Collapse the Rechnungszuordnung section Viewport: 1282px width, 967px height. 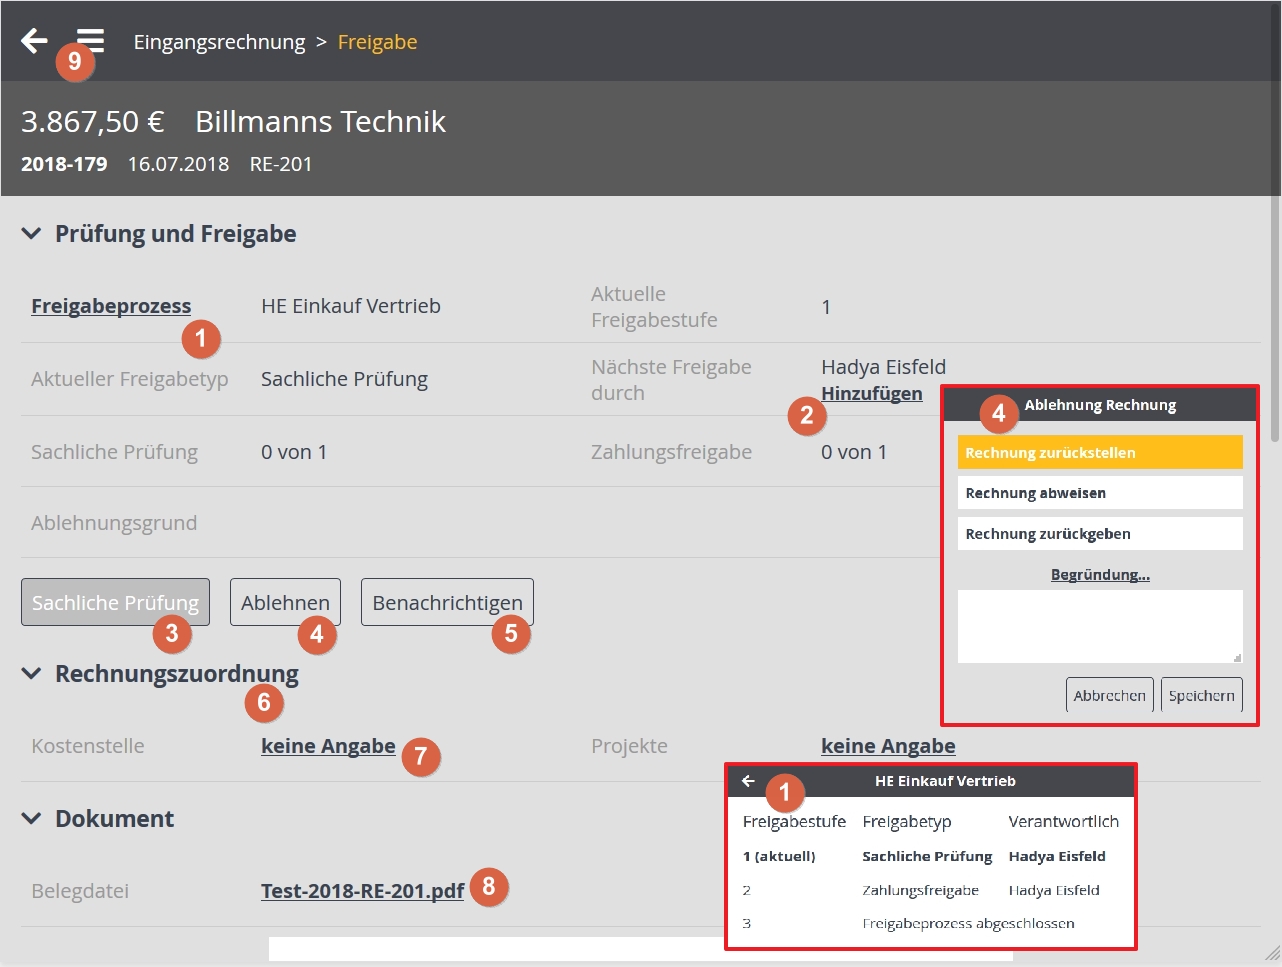pos(32,674)
